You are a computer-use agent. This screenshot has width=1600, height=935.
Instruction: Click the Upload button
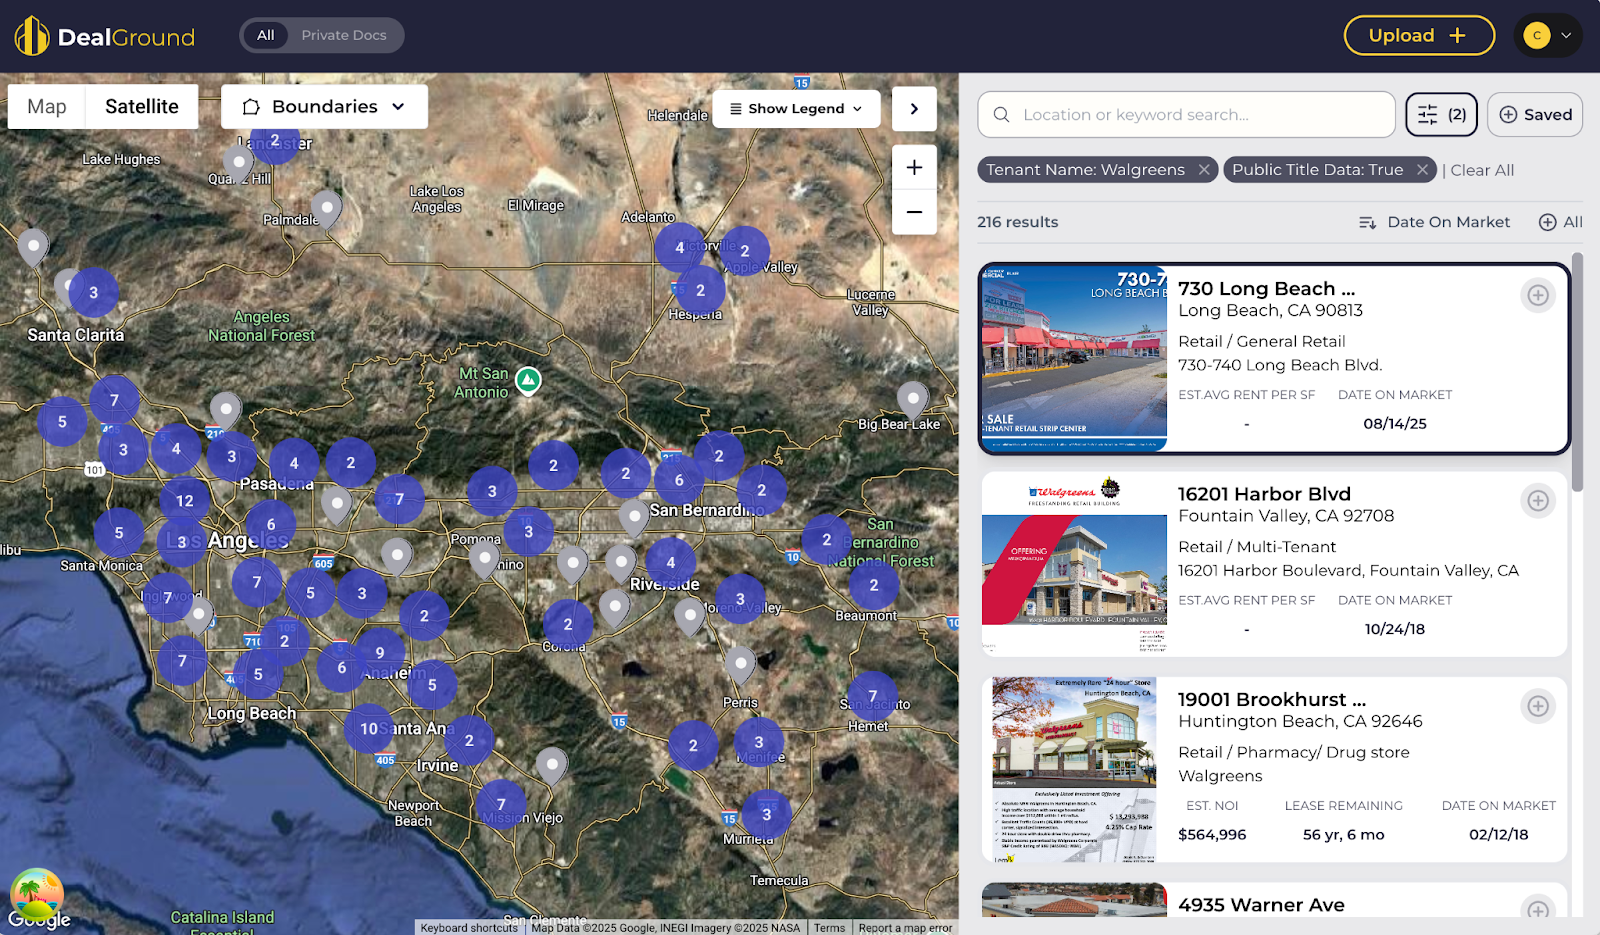pyautogui.click(x=1419, y=35)
